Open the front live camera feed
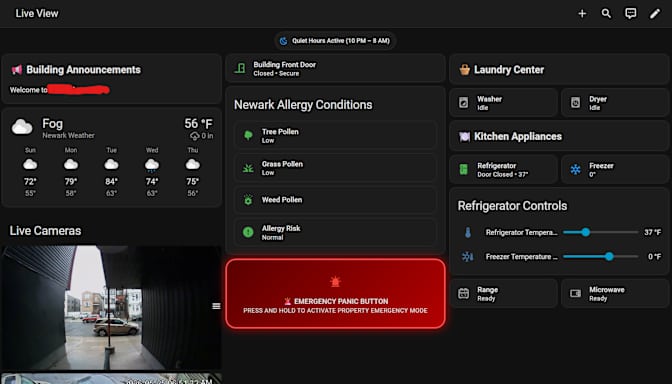Image resolution: width=672 pixels, height=384 pixels. click(111, 308)
